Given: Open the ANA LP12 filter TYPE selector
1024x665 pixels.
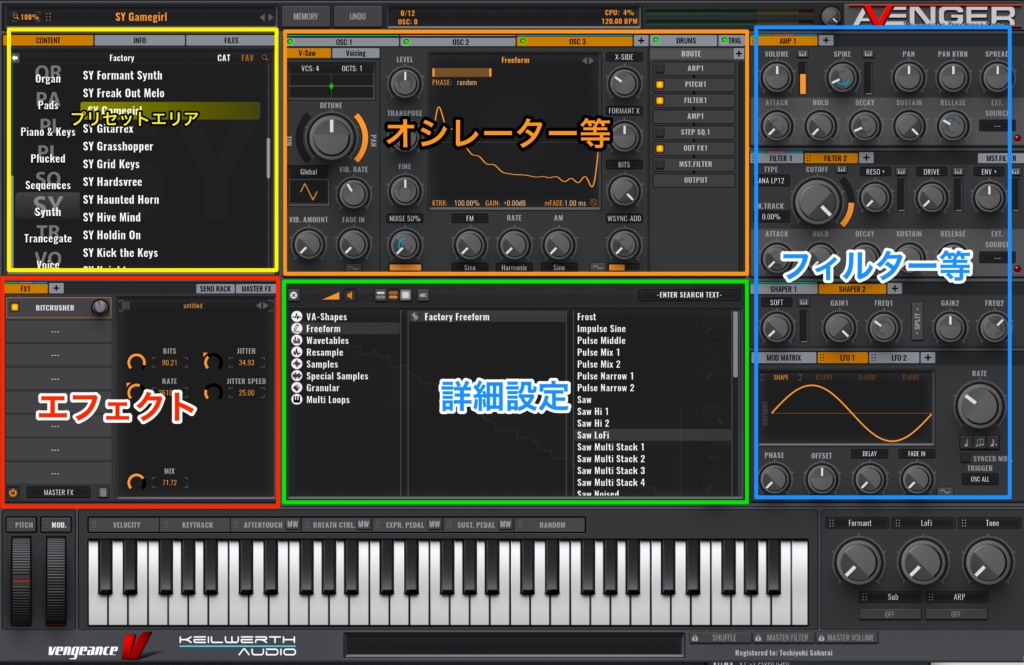Looking at the screenshot, I should 775,181.
